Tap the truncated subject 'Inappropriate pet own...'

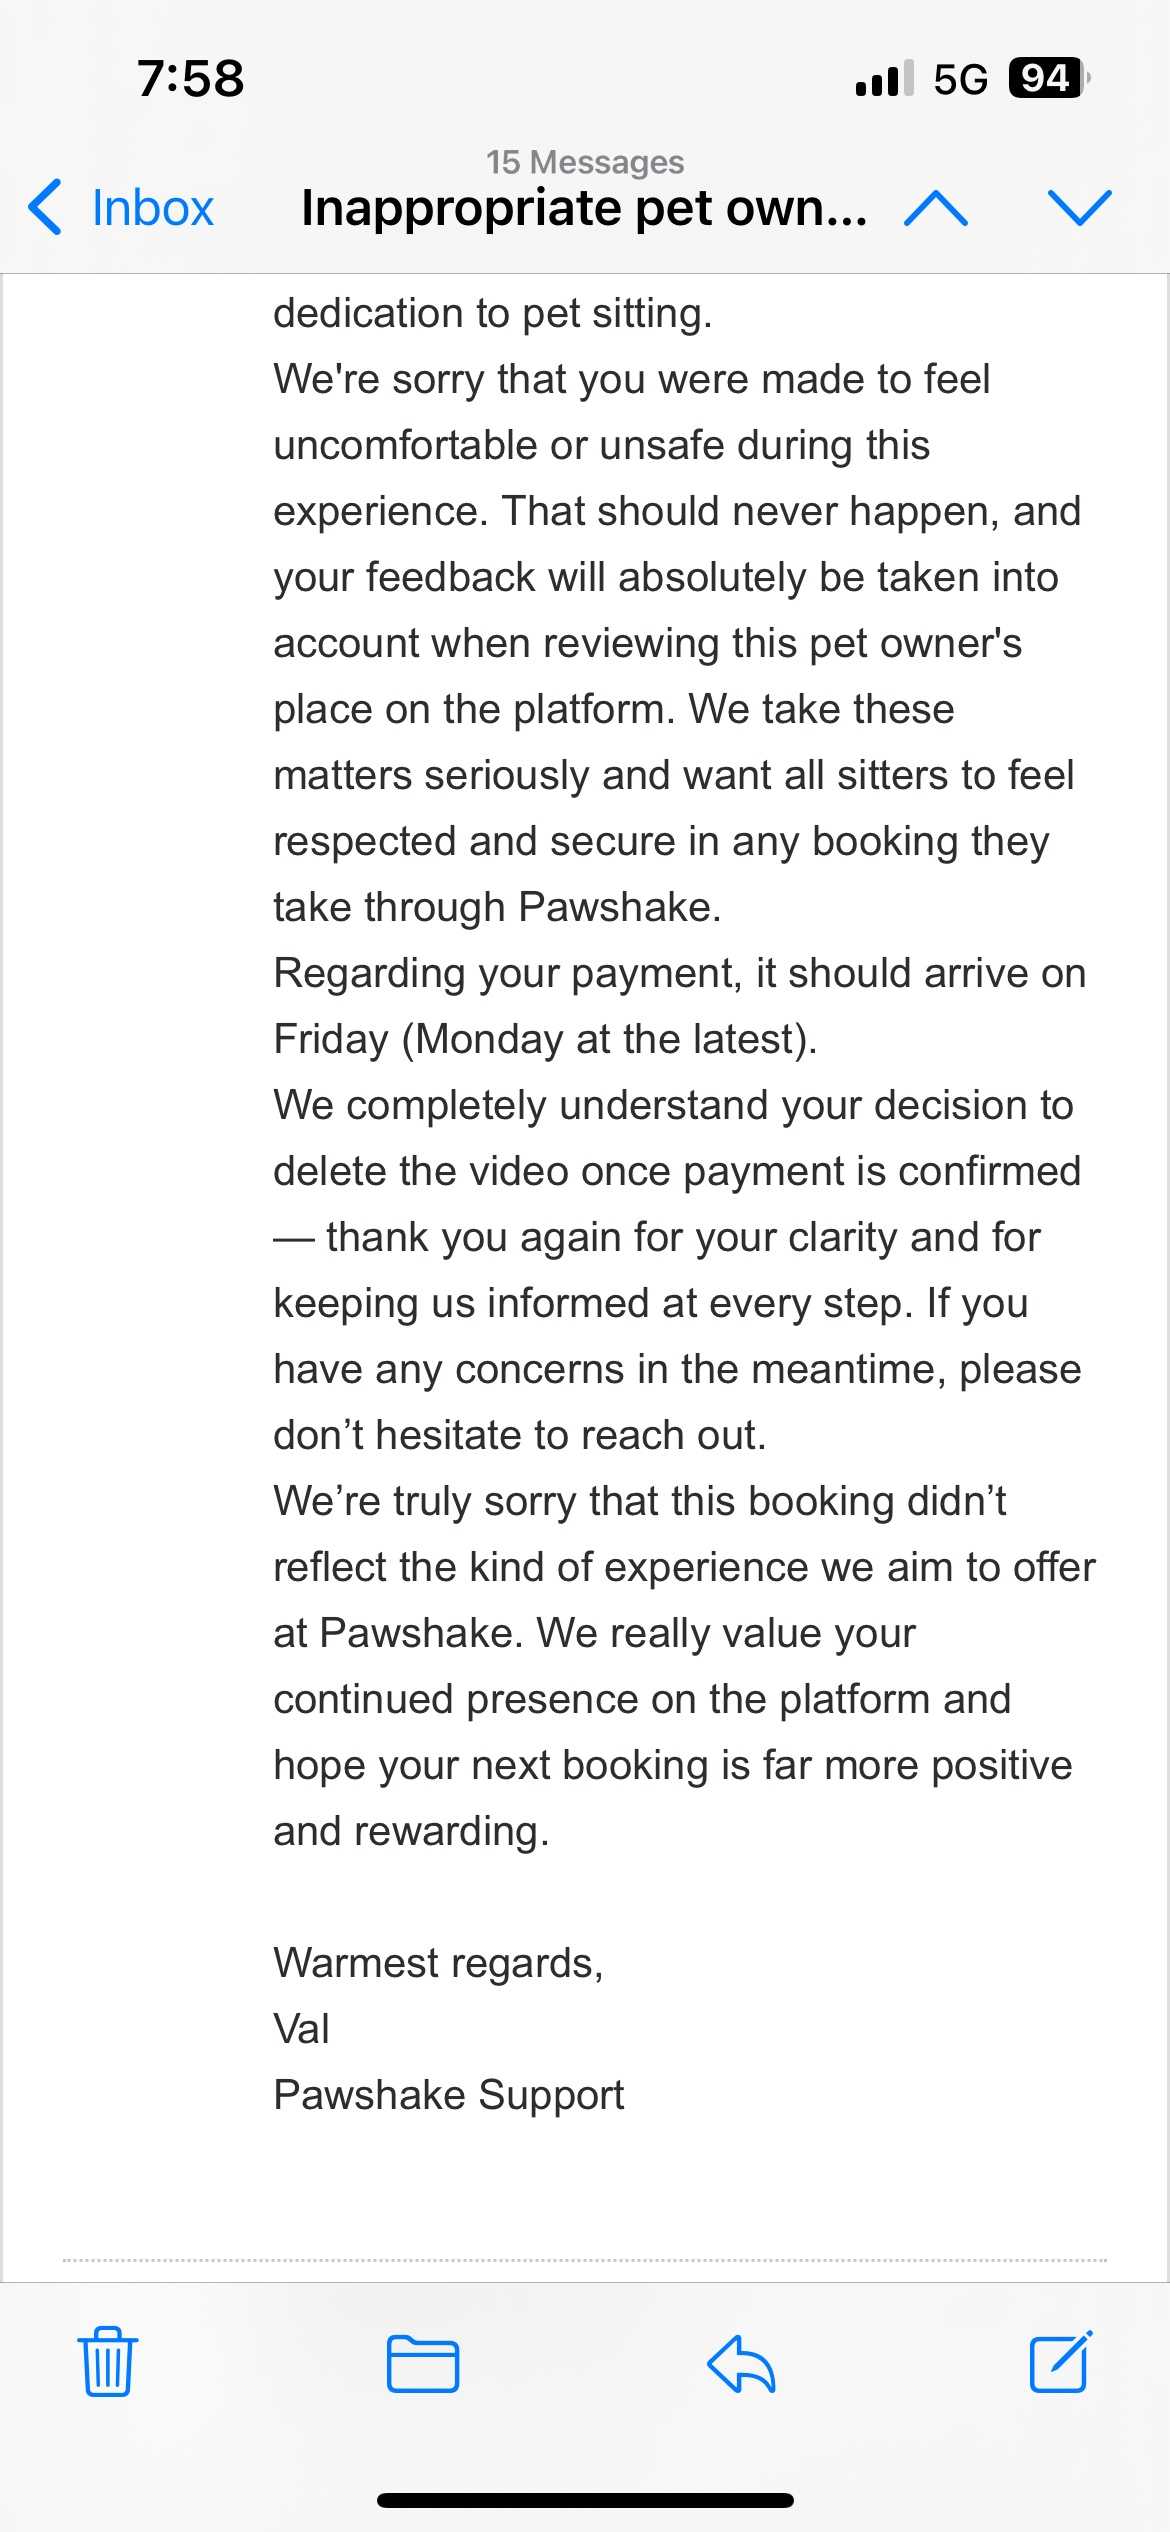(584, 208)
